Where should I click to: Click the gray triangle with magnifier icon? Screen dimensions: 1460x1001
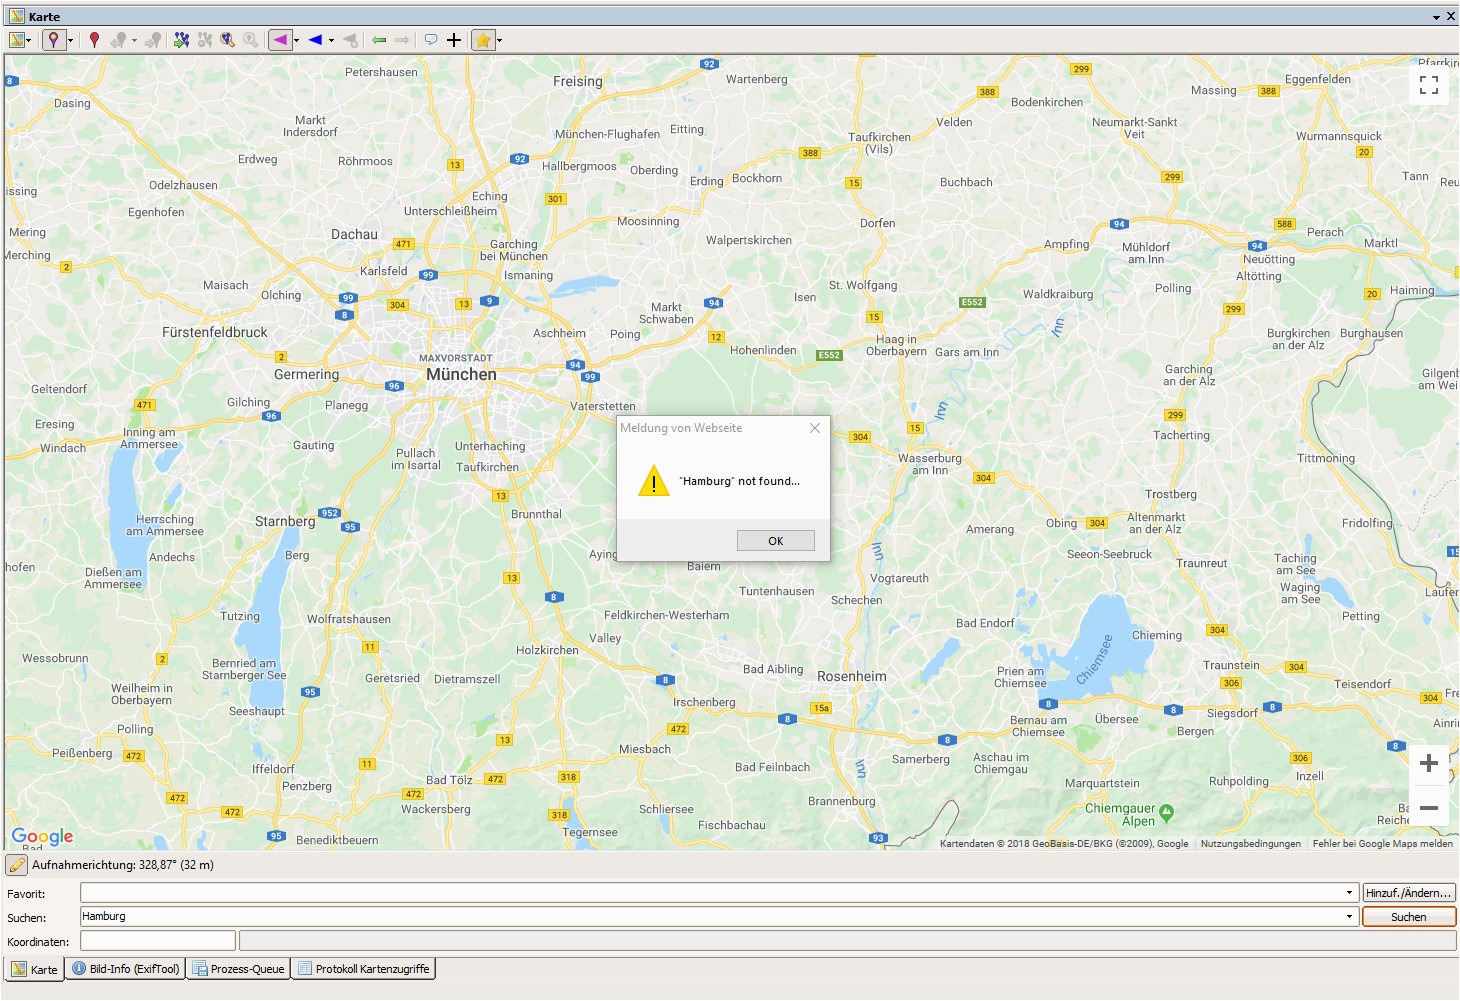(350, 40)
